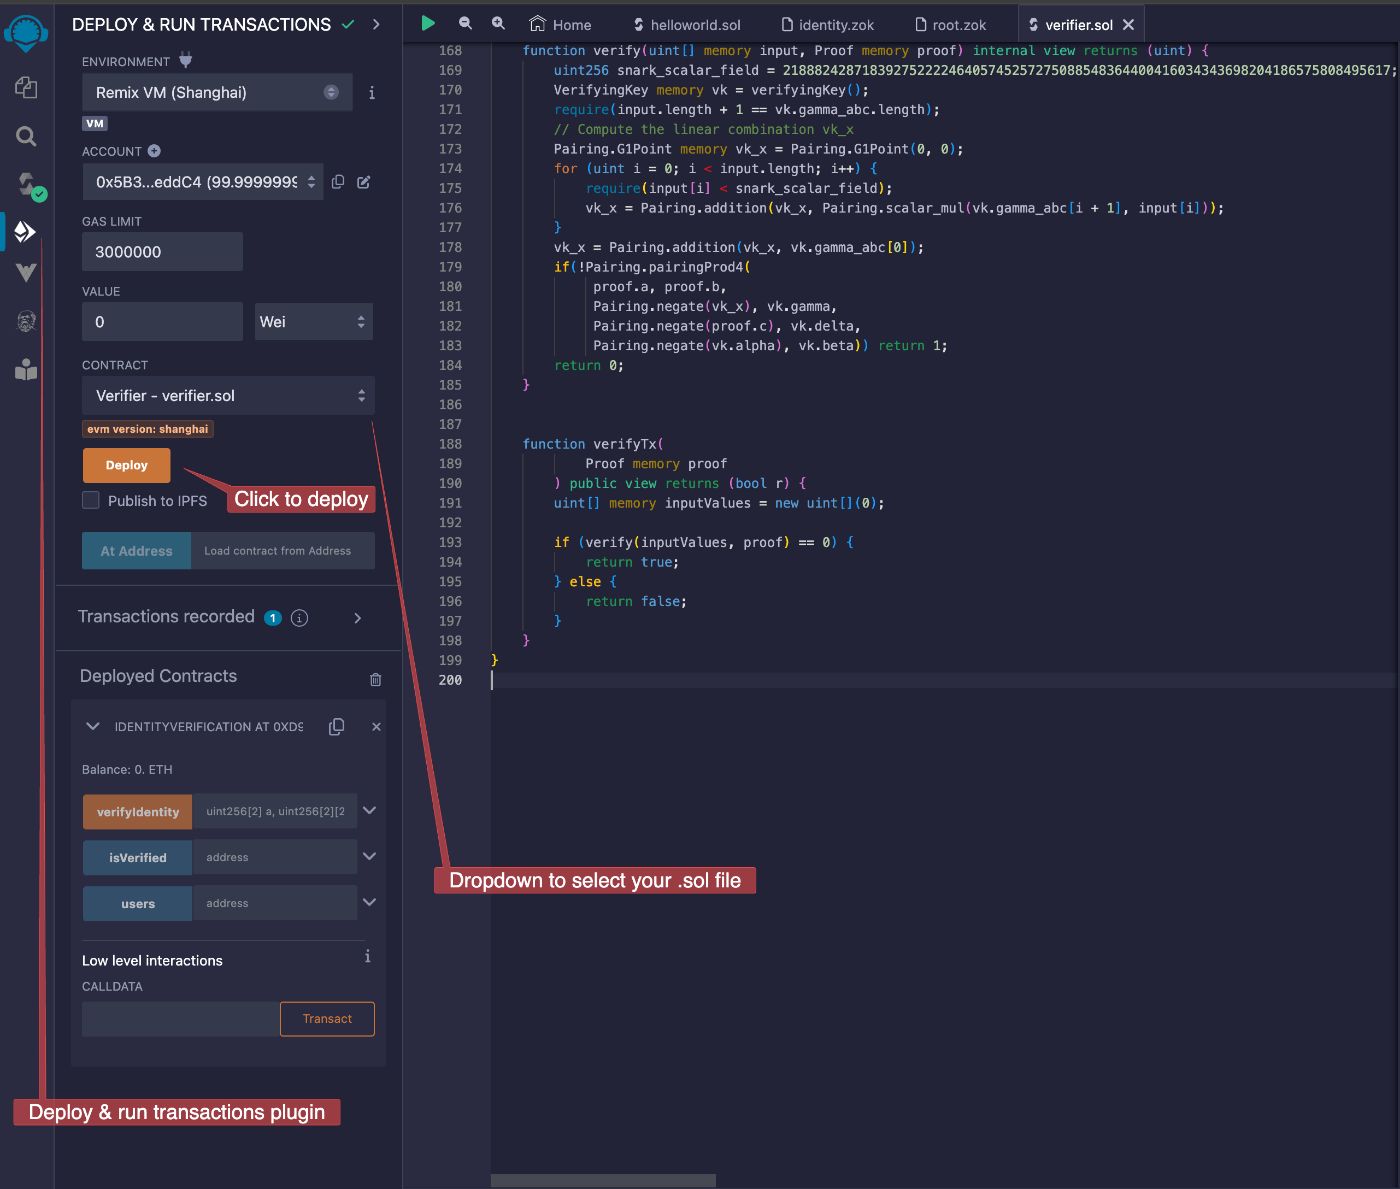Click the orange Deploy button
This screenshot has height=1189, width=1400.
[126, 465]
